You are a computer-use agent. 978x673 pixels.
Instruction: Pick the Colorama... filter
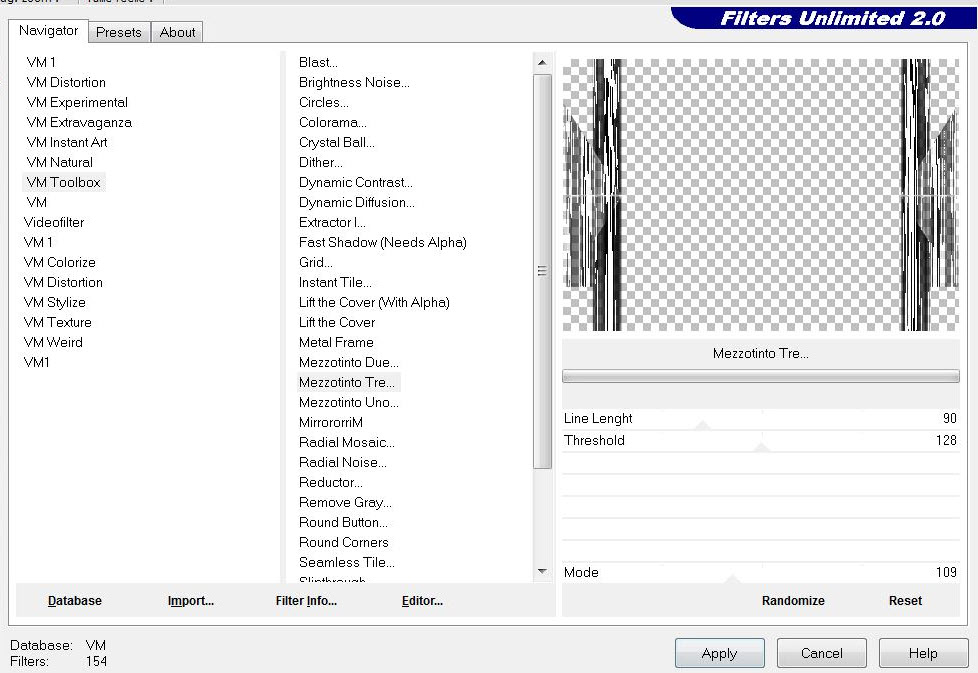[332, 122]
